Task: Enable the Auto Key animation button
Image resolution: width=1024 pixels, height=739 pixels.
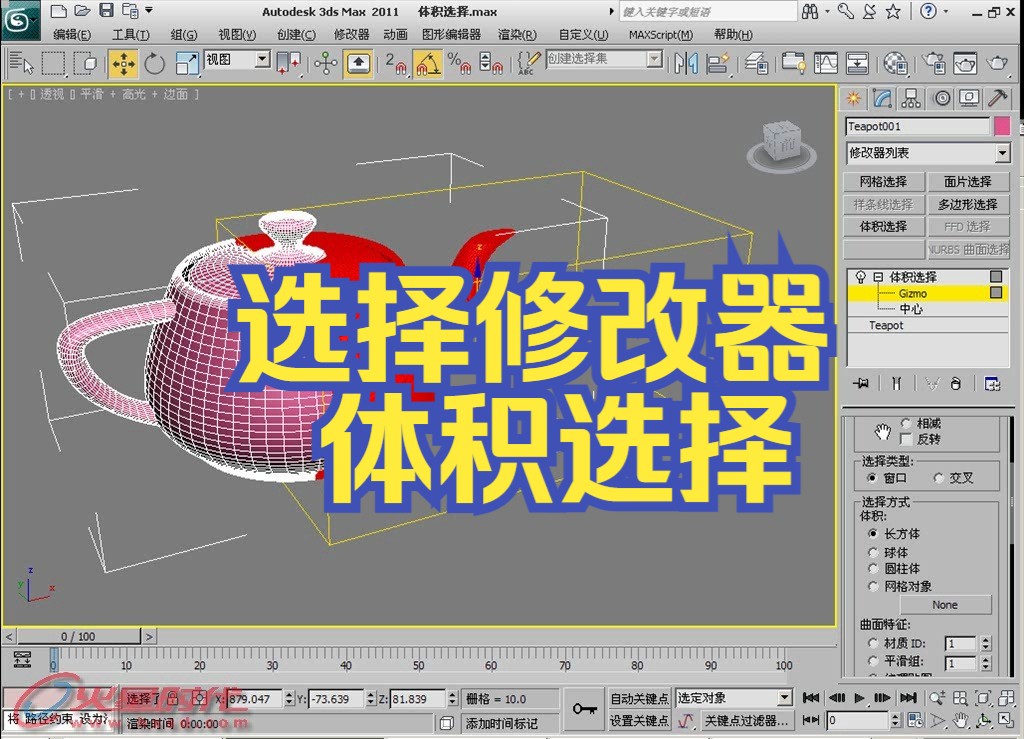Action: tap(639, 698)
